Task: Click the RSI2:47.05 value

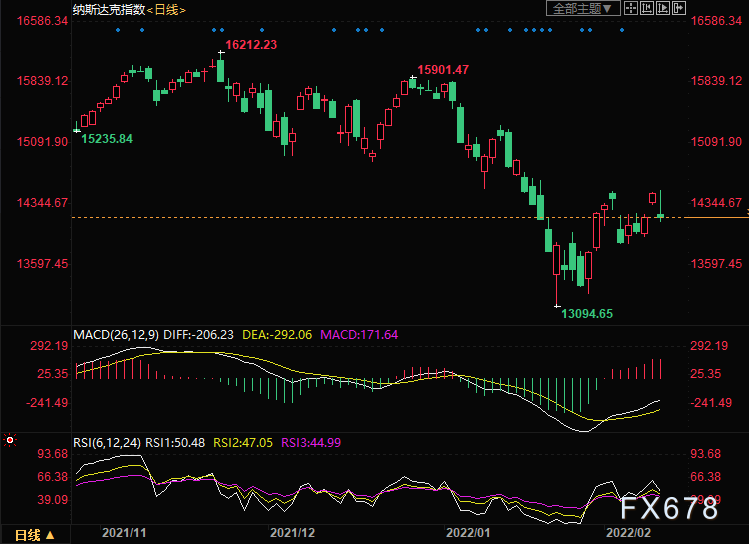Action: click(243, 443)
